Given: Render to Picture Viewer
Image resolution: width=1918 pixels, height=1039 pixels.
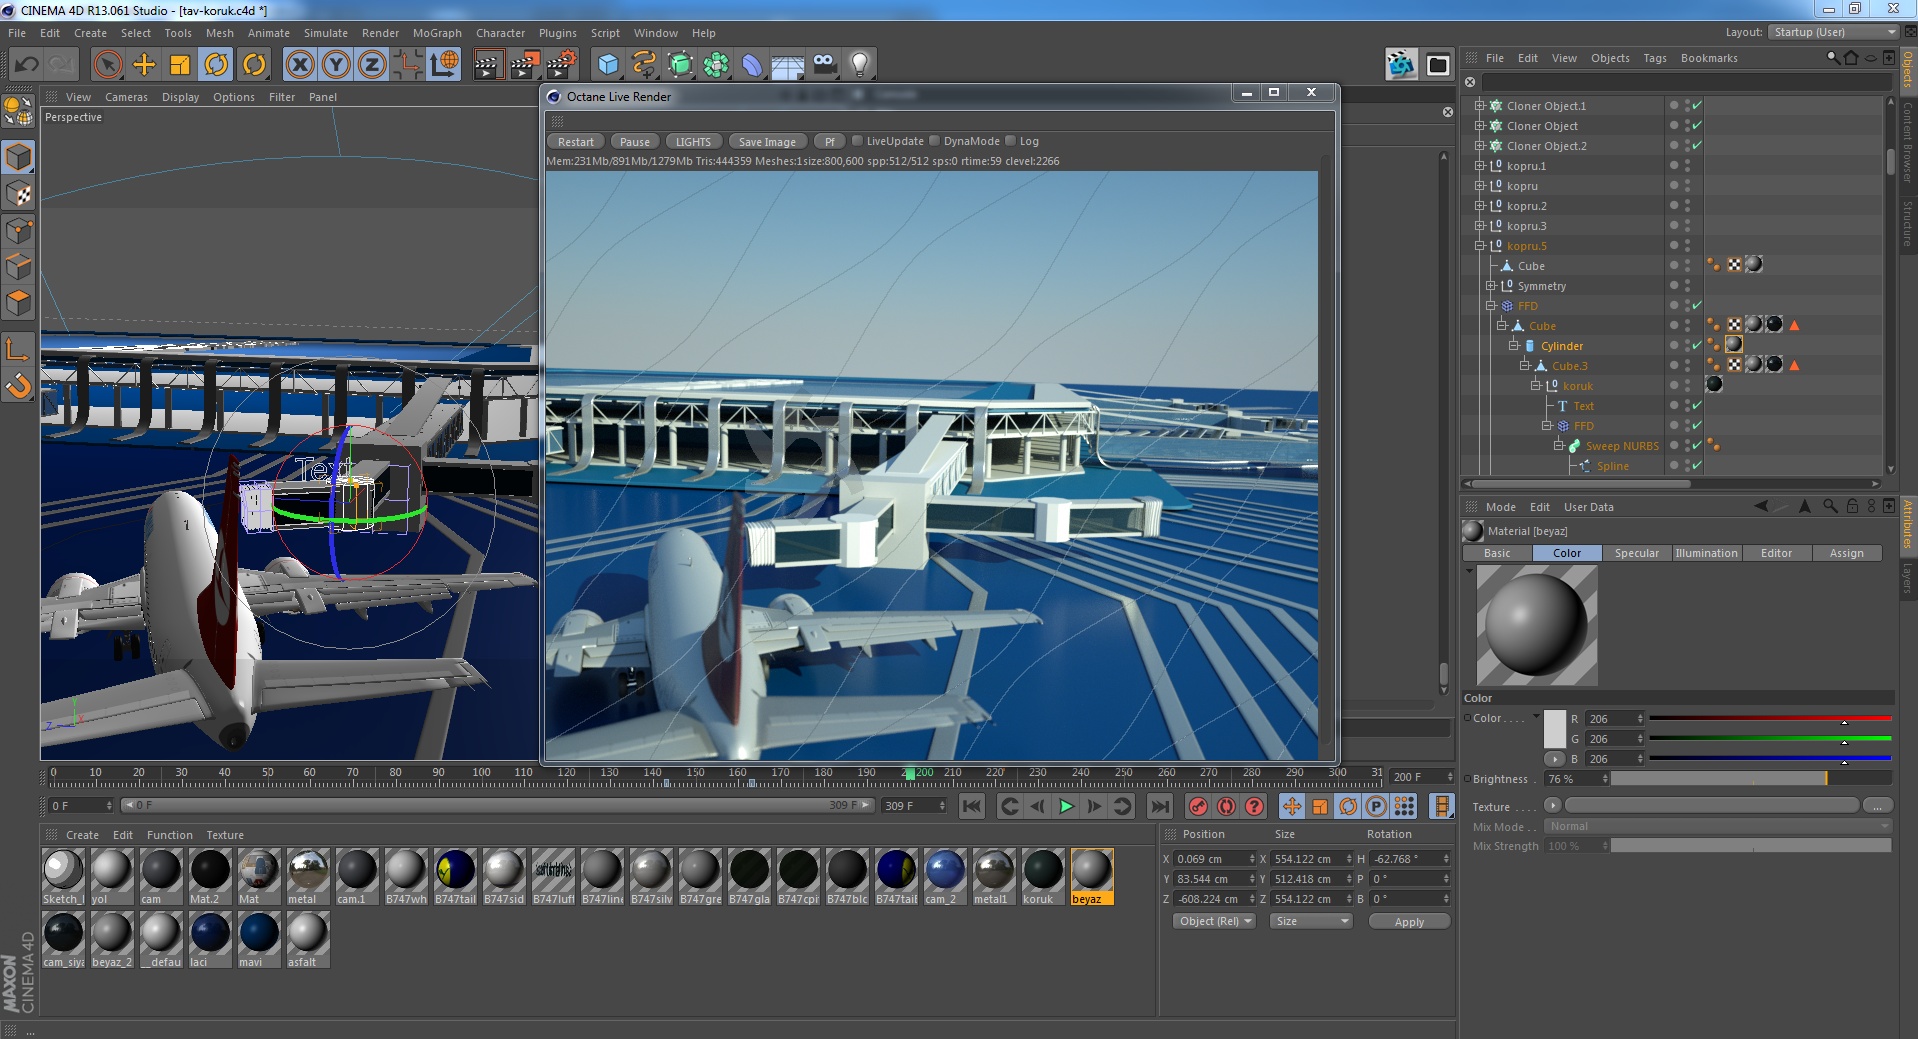Looking at the screenshot, I should click(x=524, y=65).
